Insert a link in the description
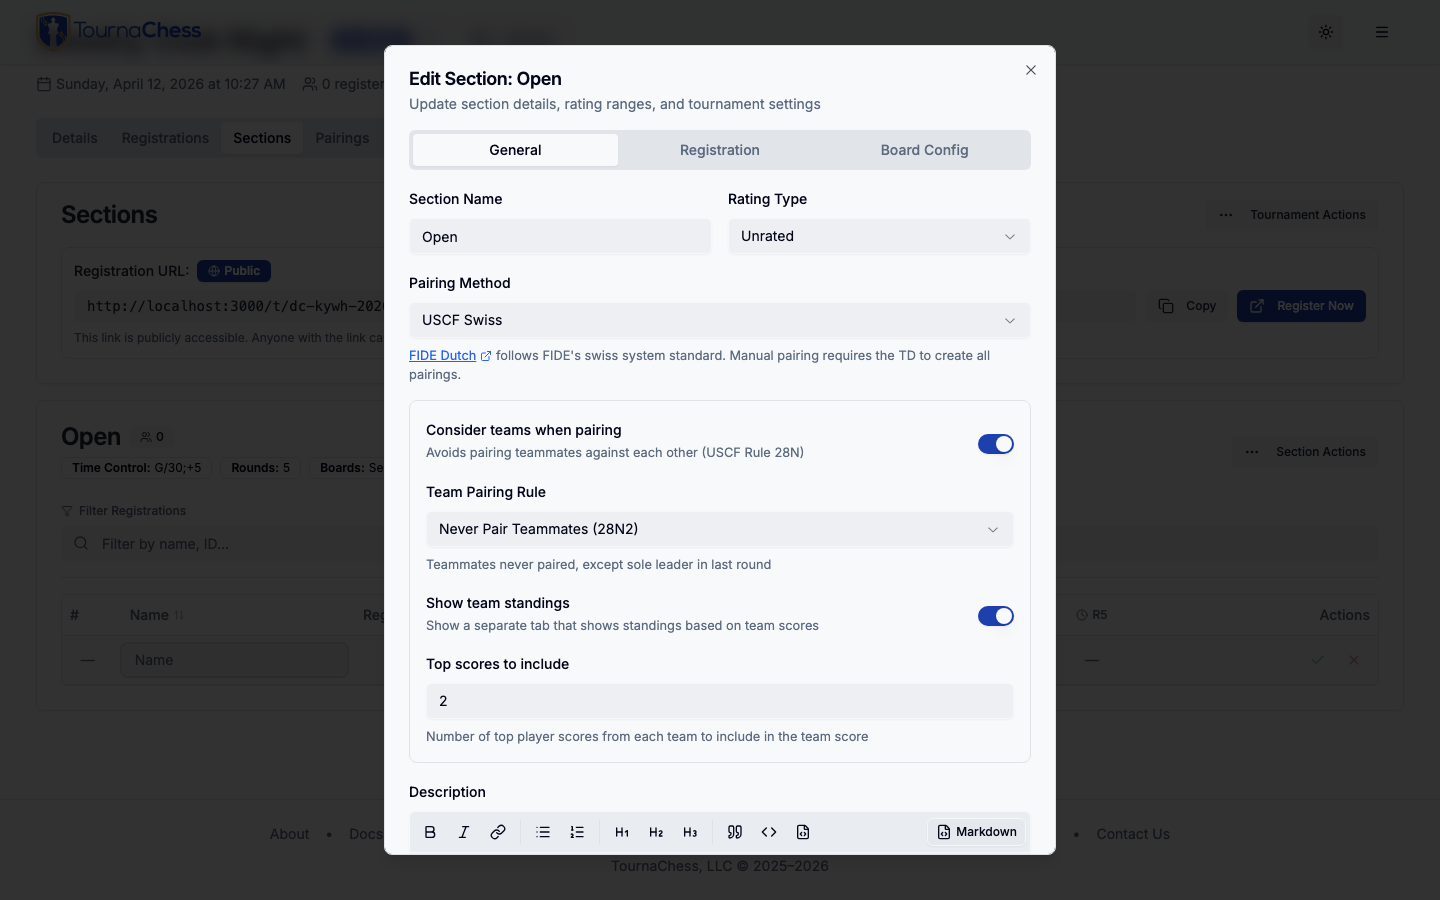1440x900 pixels. pos(498,832)
